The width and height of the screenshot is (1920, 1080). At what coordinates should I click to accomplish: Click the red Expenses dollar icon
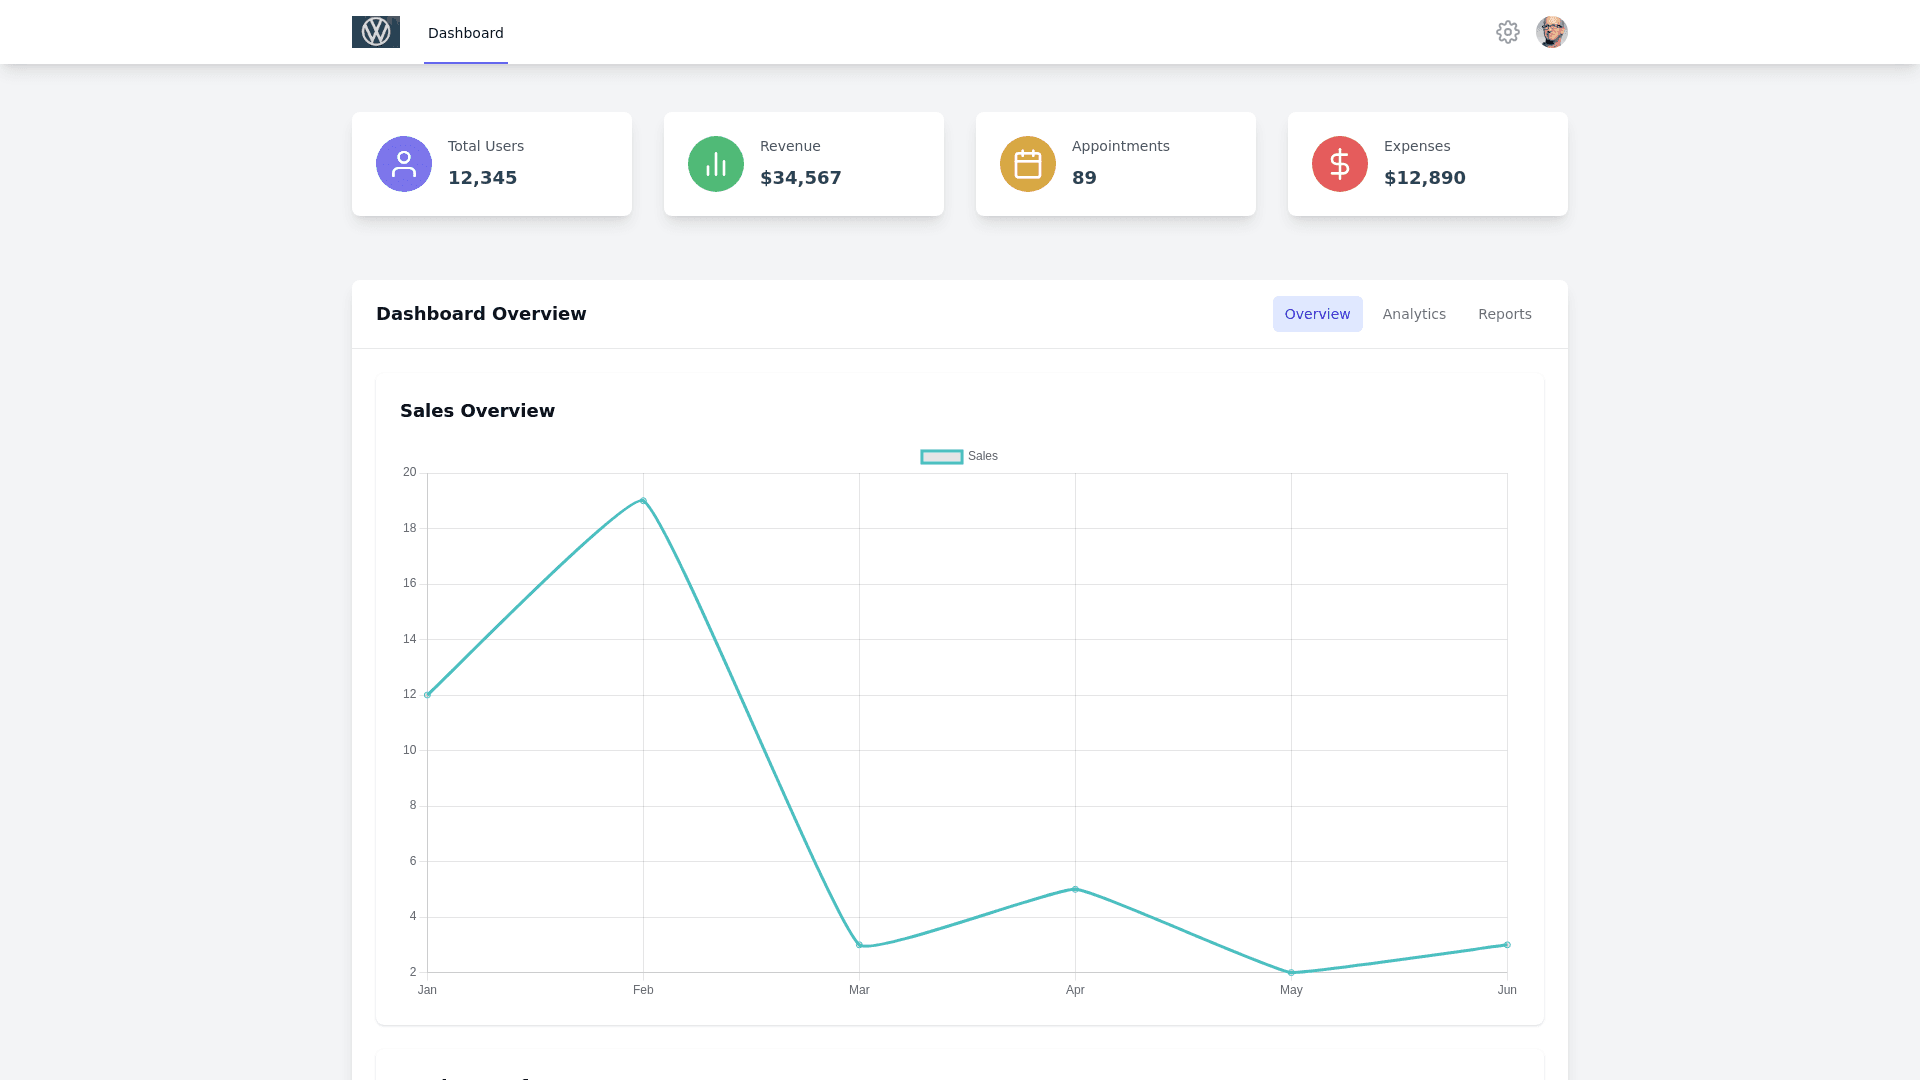point(1339,164)
